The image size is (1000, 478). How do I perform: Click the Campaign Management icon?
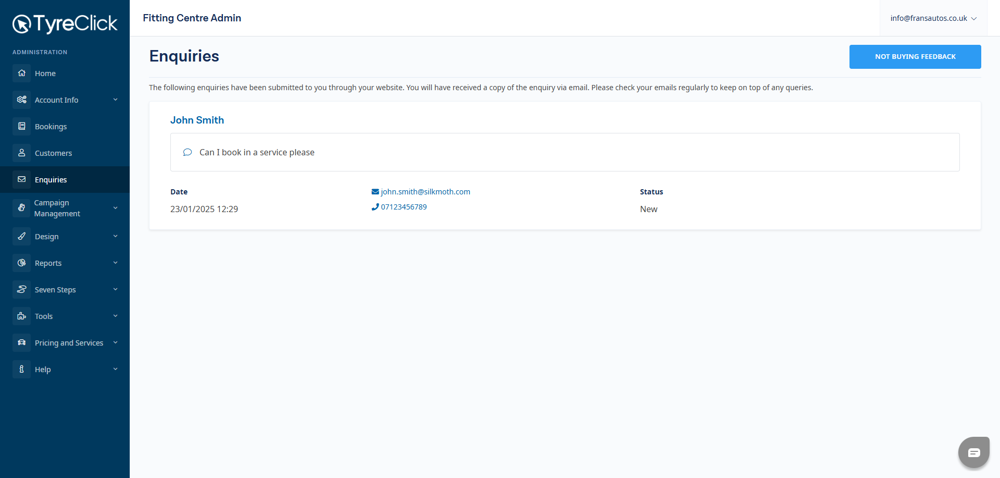22,208
